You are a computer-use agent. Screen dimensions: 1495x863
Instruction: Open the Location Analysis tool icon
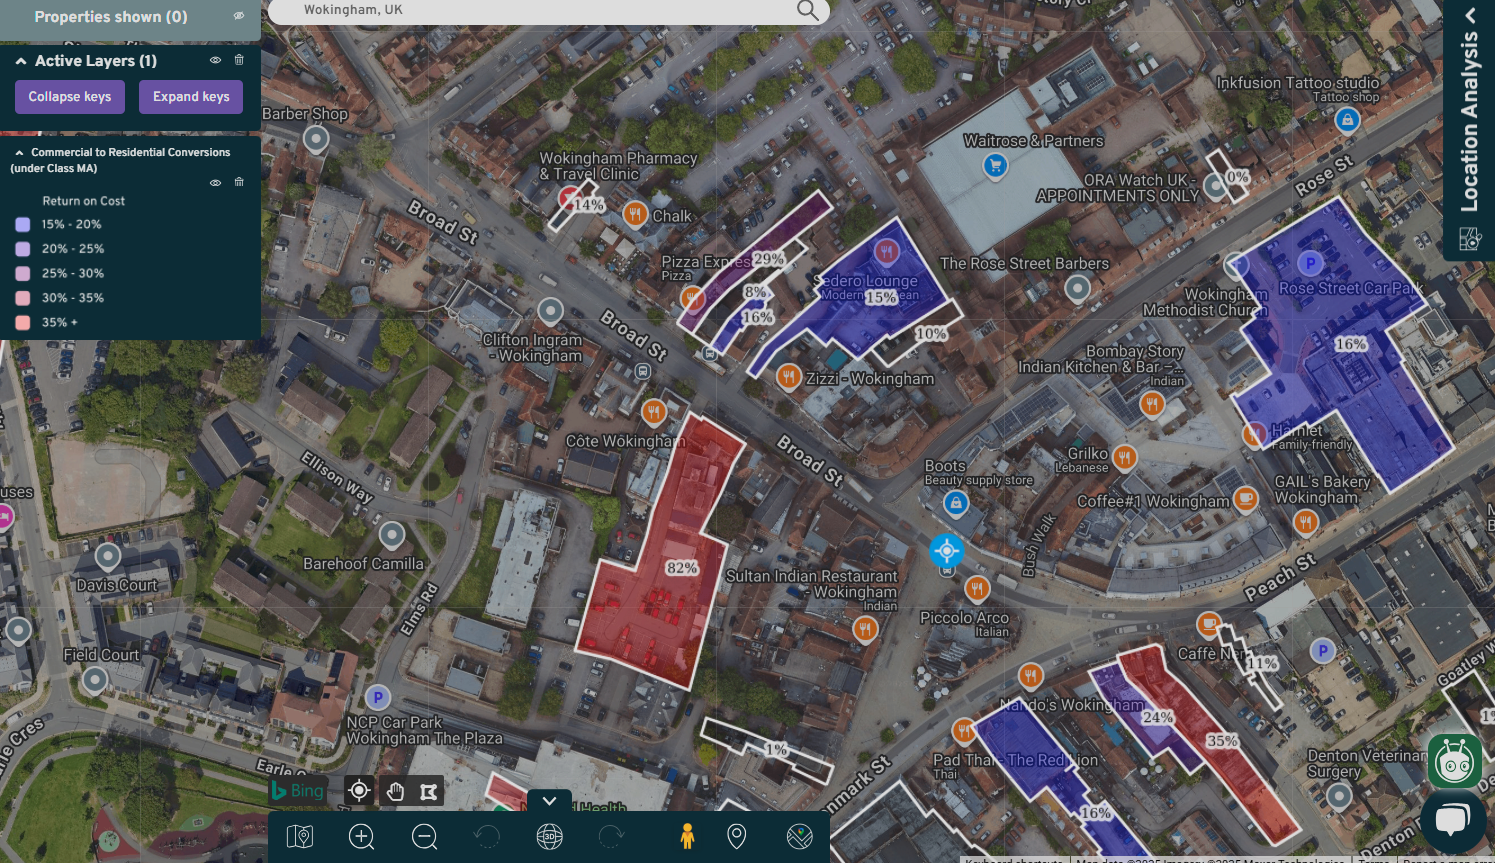(x=1469, y=239)
